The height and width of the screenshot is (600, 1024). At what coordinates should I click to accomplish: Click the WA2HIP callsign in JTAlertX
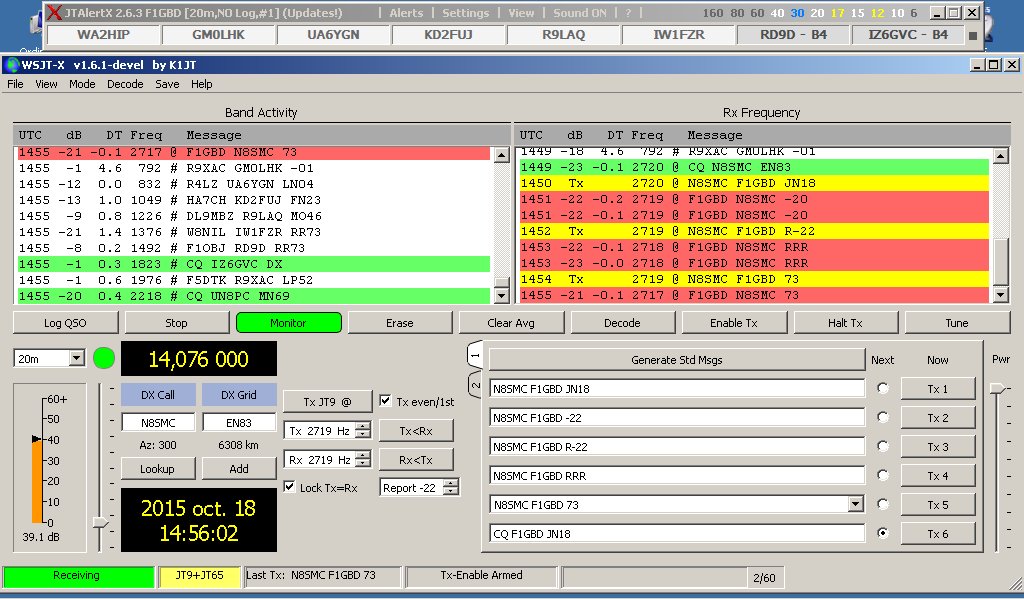pyautogui.click(x=103, y=35)
